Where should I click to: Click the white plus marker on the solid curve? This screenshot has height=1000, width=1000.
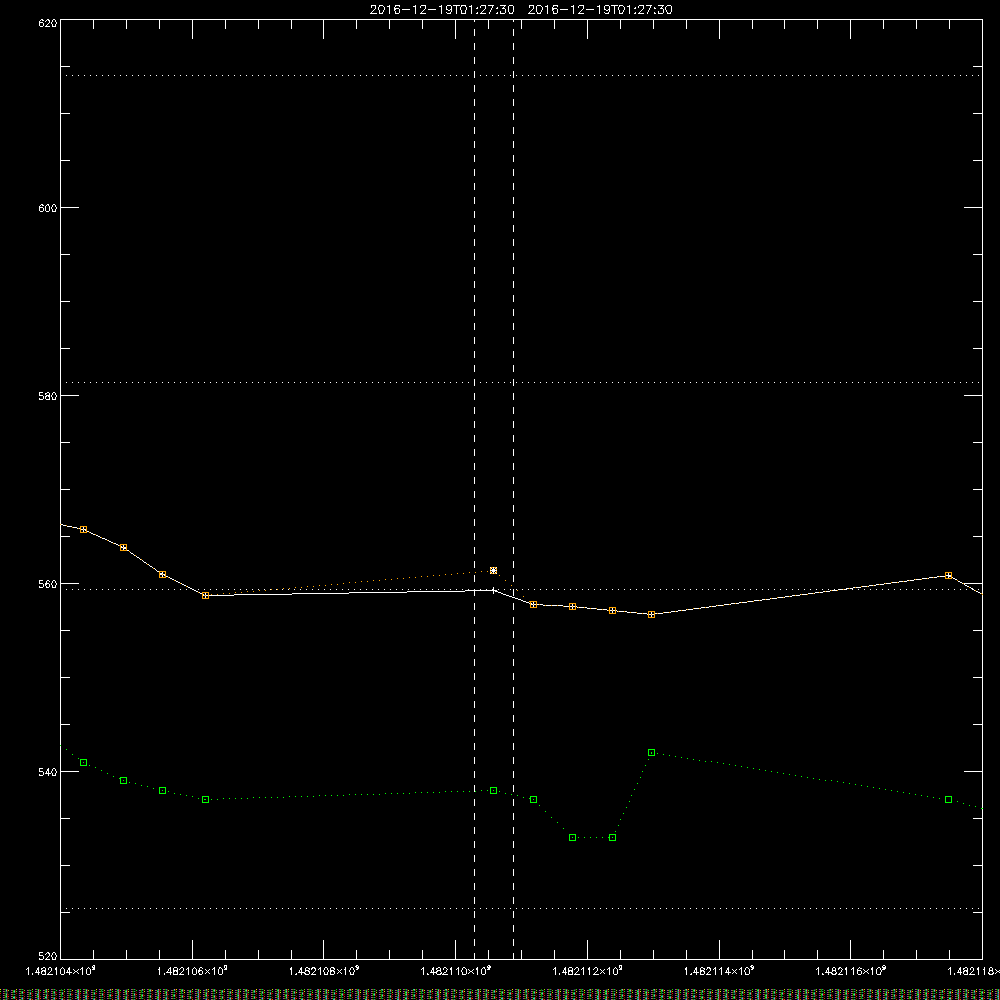(x=494, y=591)
